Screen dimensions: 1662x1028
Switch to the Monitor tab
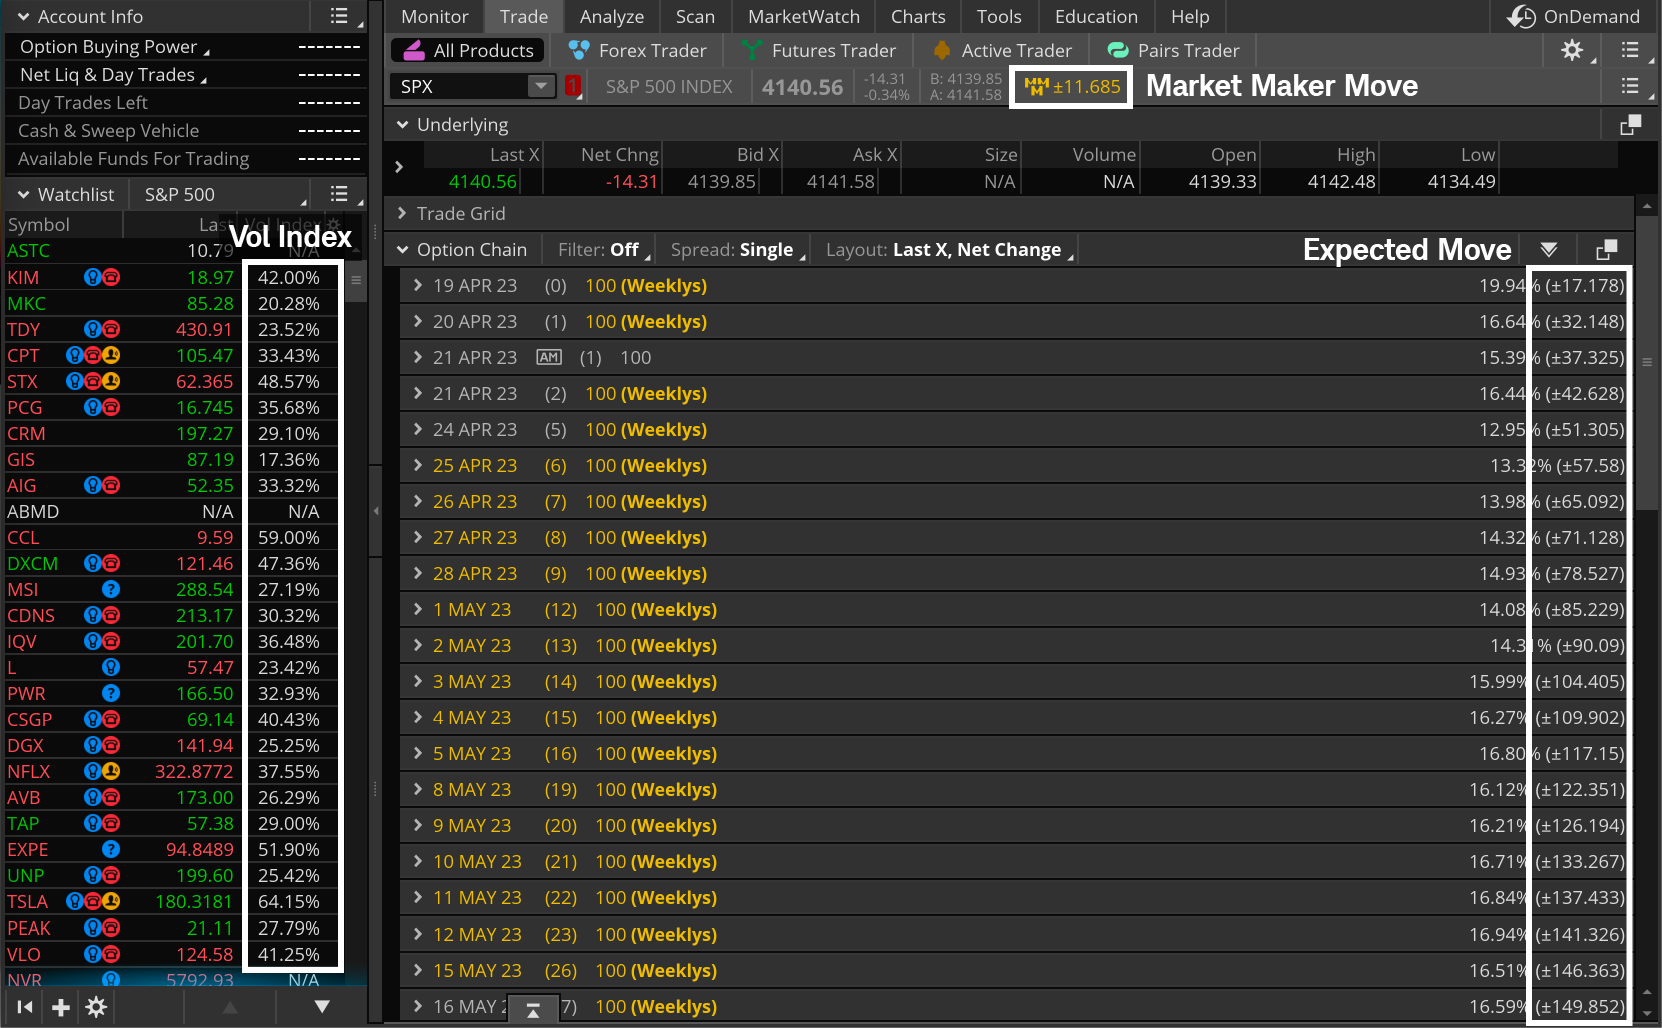pyautogui.click(x=434, y=17)
